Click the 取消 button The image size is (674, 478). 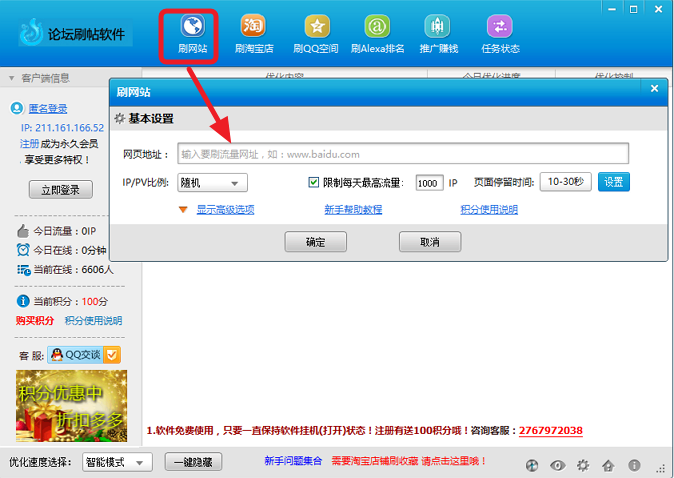click(430, 242)
